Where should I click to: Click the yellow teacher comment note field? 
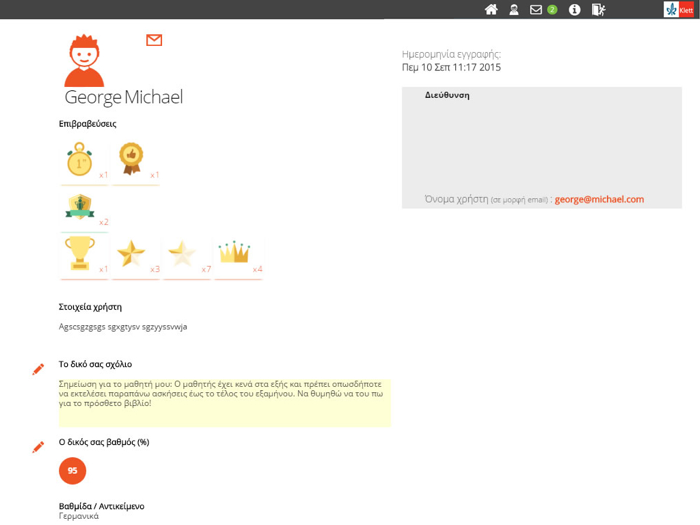click(225, 403)
